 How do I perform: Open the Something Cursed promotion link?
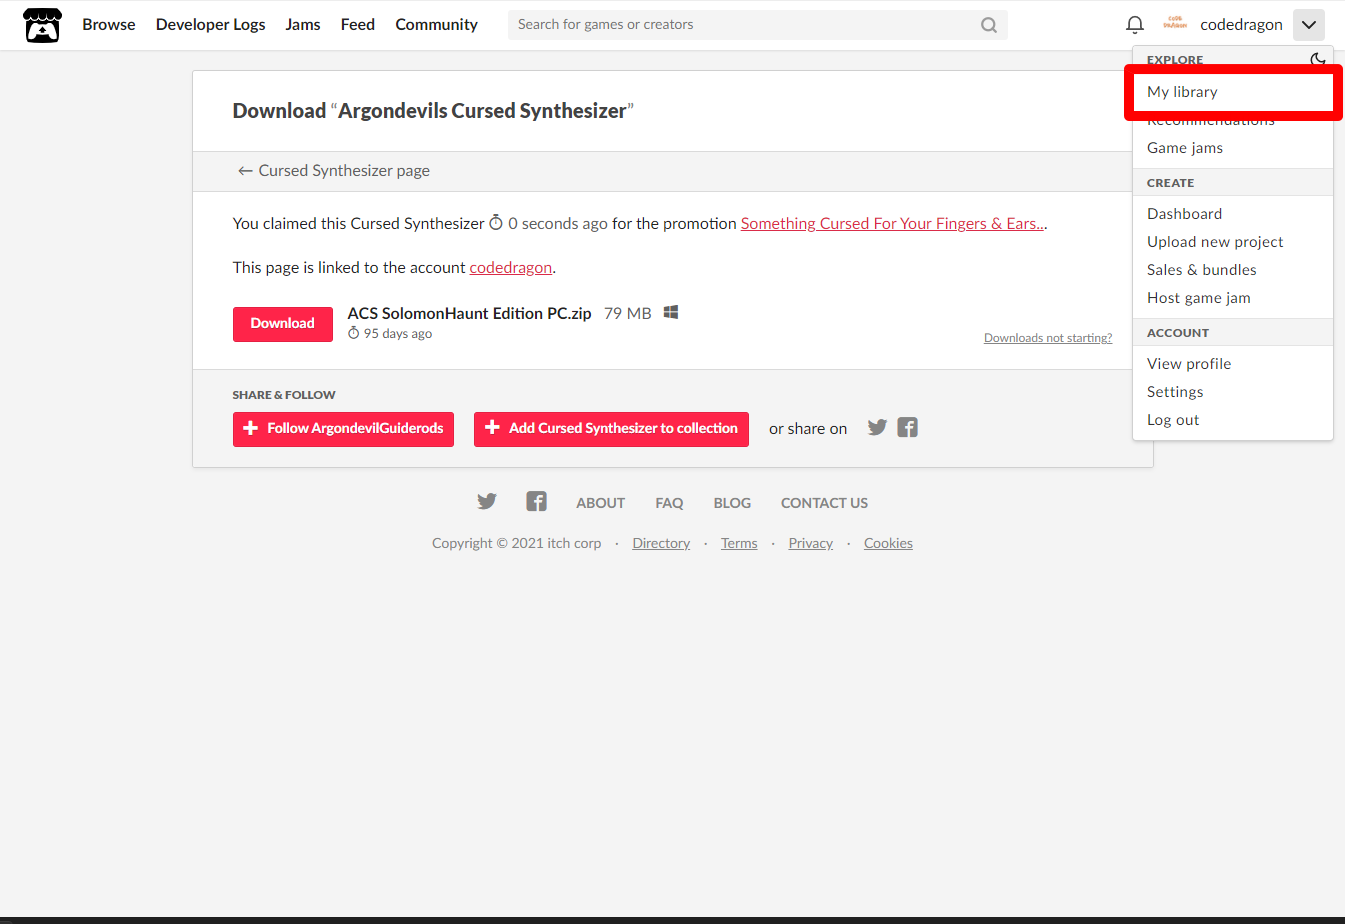click(x=892, y=224)
